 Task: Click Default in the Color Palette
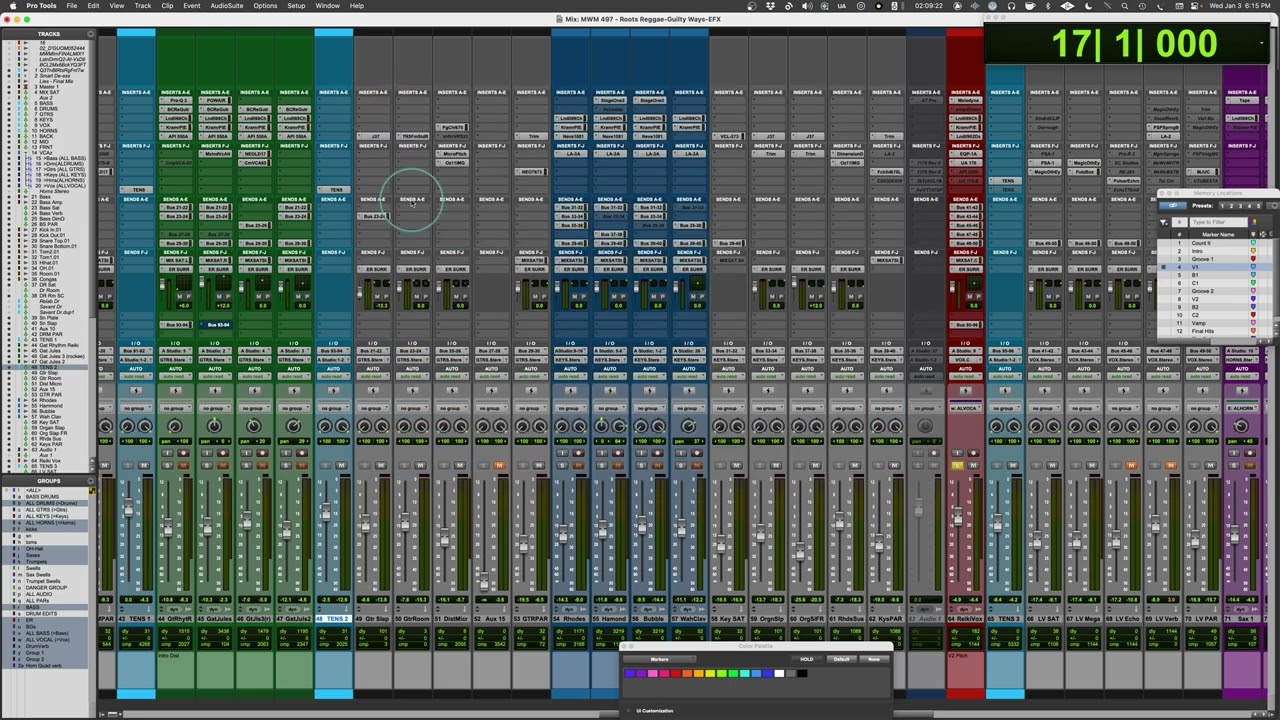[841, 659]
